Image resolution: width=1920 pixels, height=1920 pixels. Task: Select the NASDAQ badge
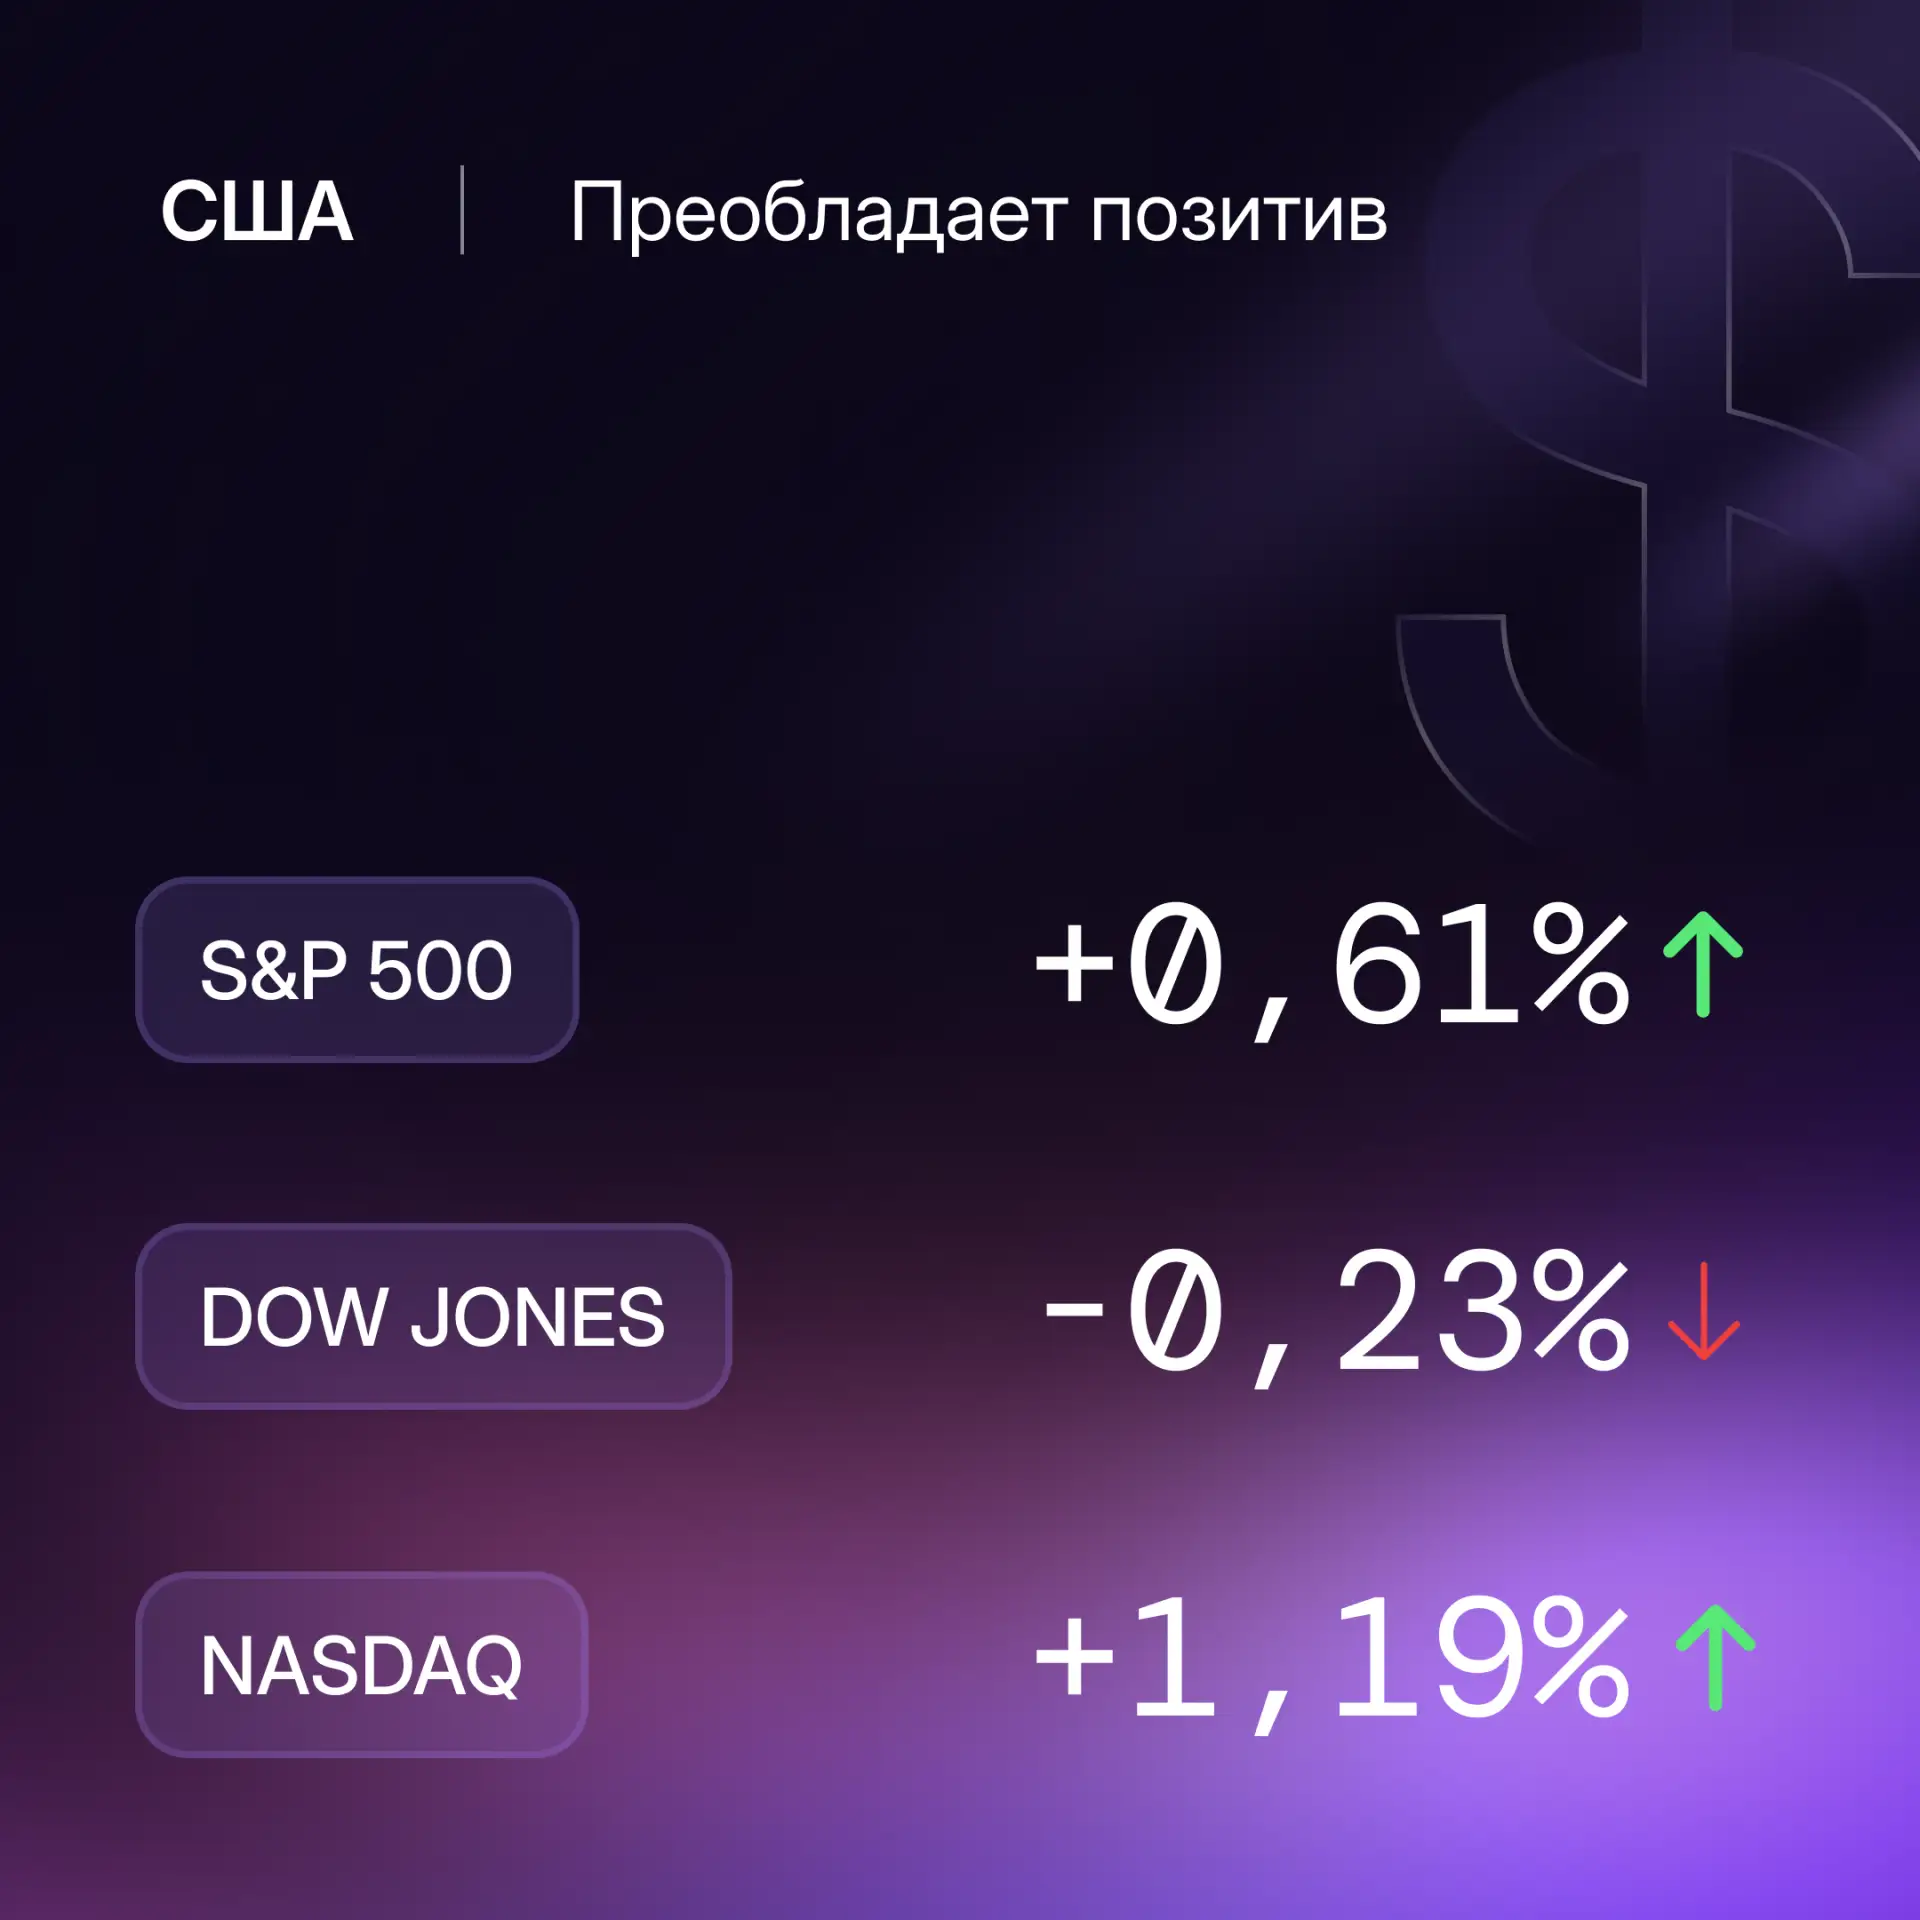pos(361,1664)
